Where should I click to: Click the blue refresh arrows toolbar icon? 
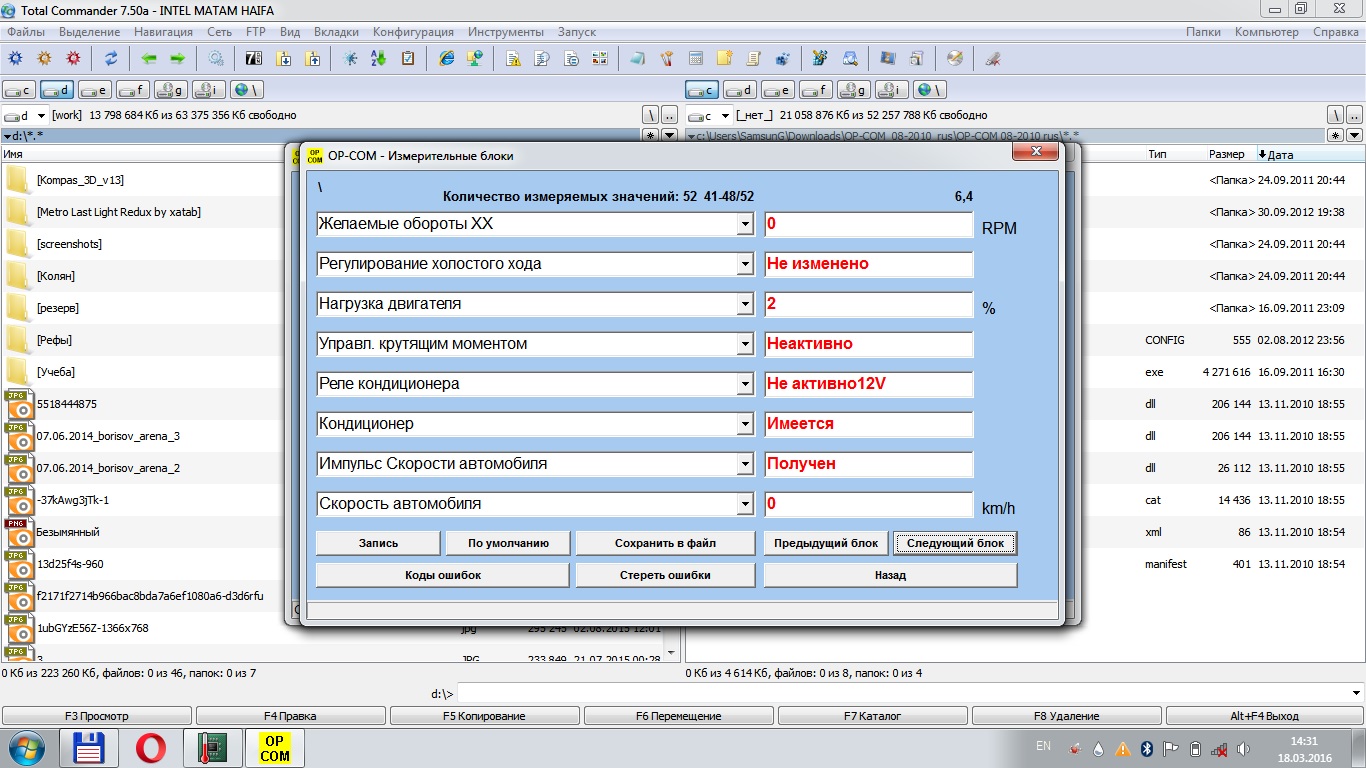[111, 59]
